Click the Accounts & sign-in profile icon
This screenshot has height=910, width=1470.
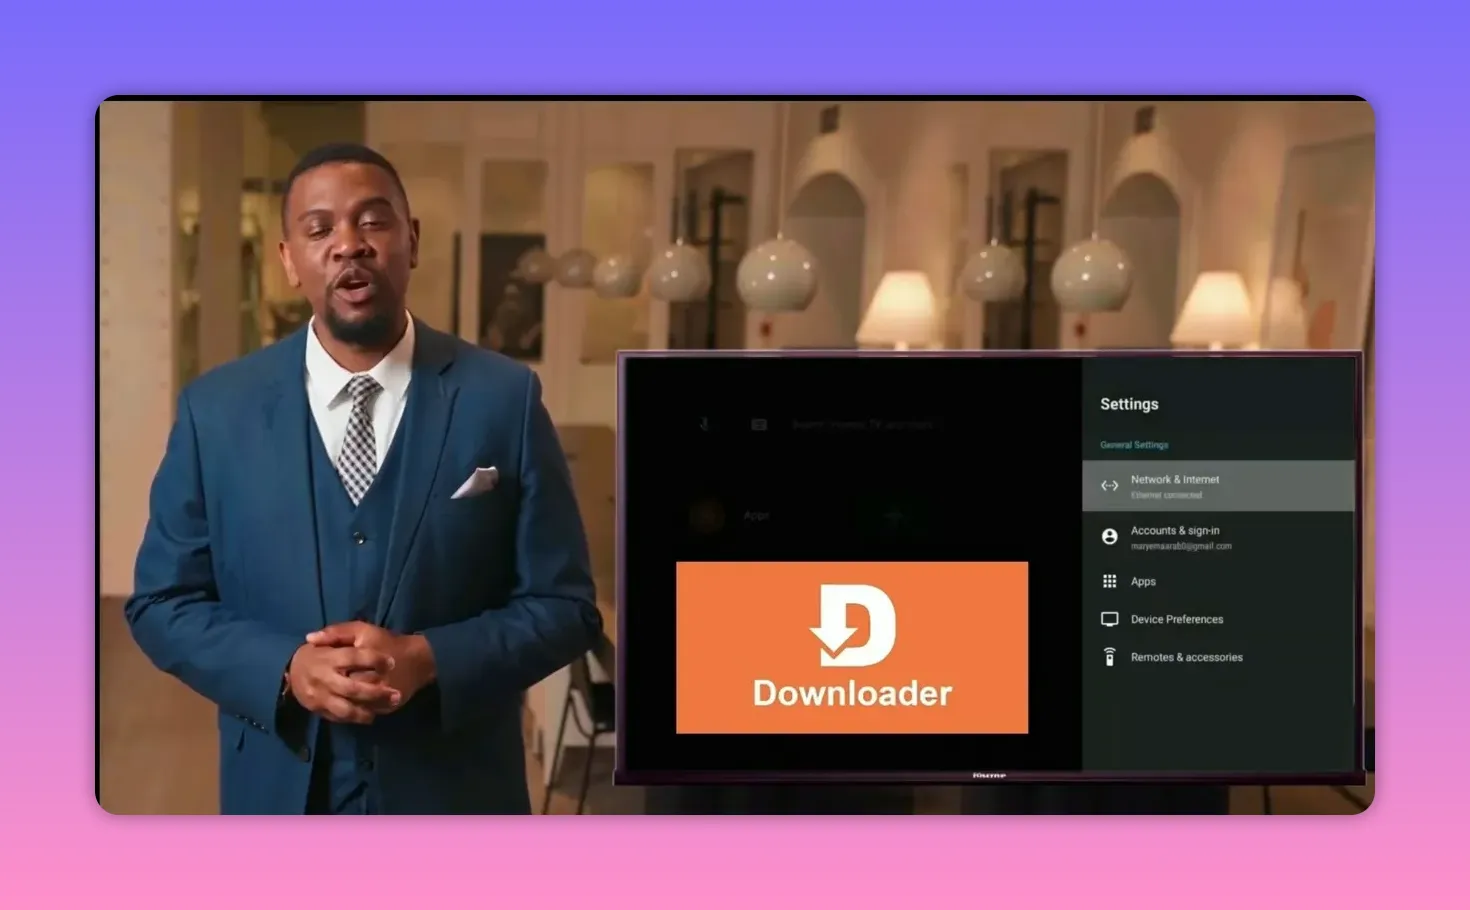tap(1109, 537)
